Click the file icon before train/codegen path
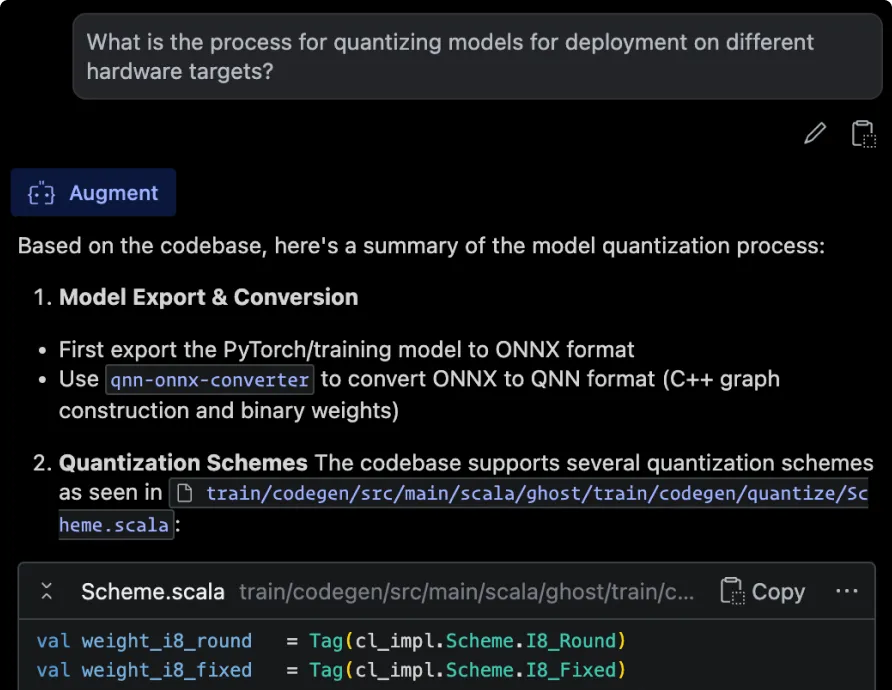The width and height of the screenshot is (892, 690). [184, 493]
